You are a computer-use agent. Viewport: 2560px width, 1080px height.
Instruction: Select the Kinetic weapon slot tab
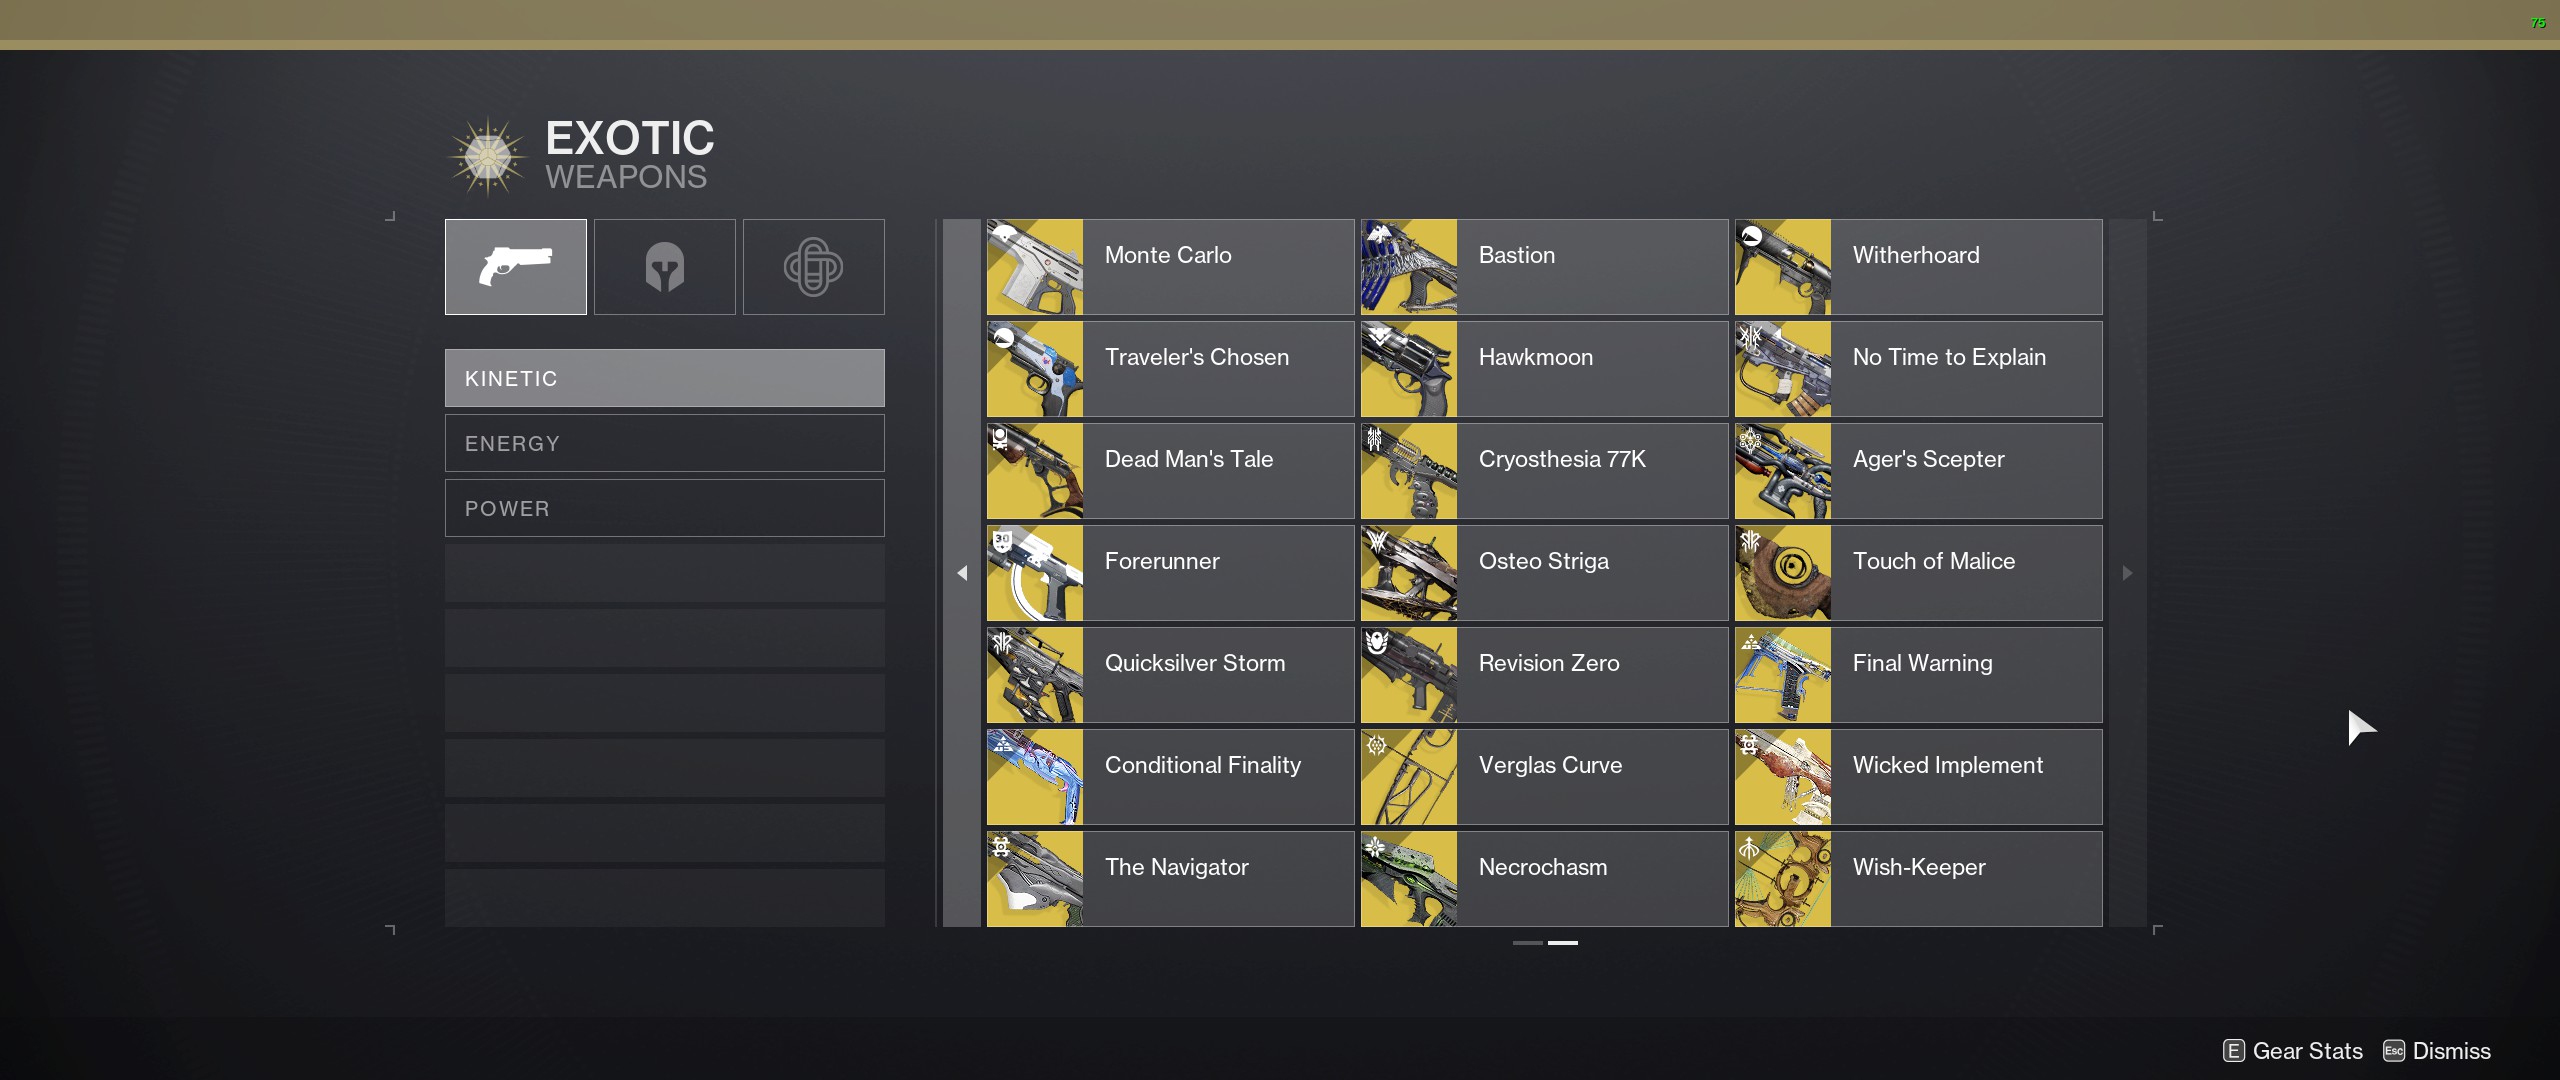point(664,378)
